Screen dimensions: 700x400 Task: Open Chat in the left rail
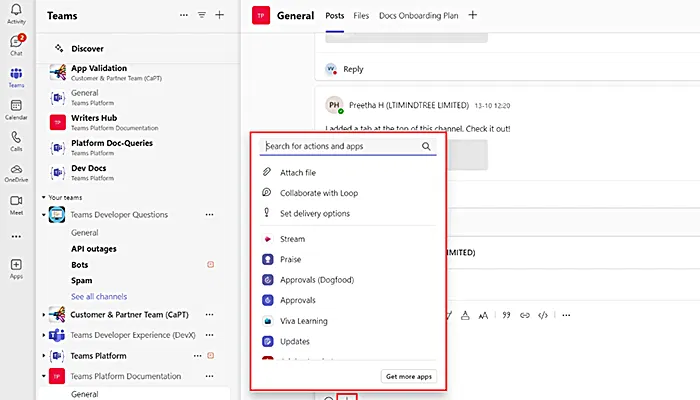pyautogui.click(x=16, y=44)
